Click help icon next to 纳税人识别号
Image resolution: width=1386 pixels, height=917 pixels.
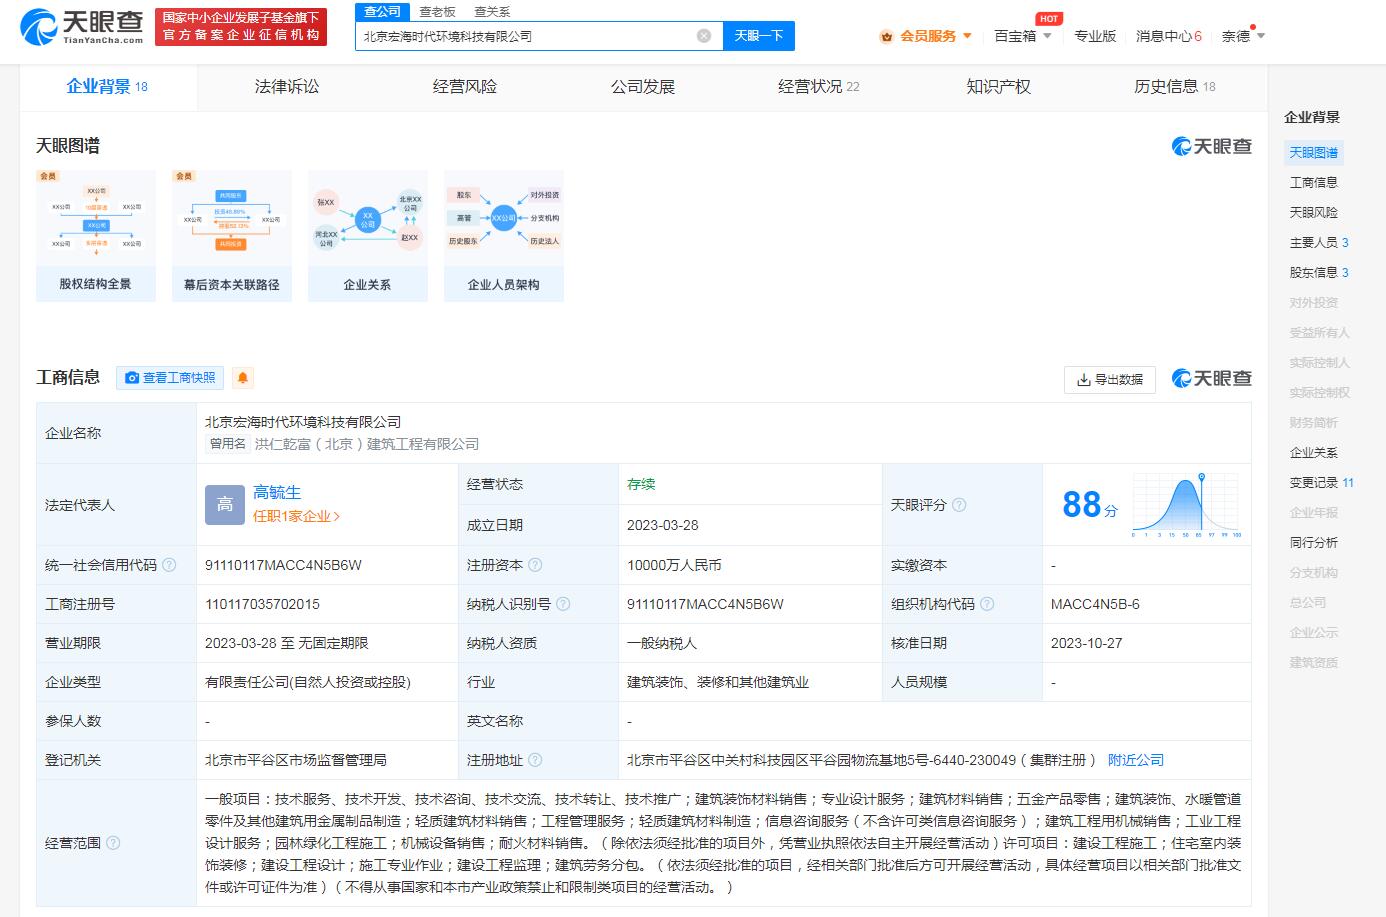click(x=563, y=604)
